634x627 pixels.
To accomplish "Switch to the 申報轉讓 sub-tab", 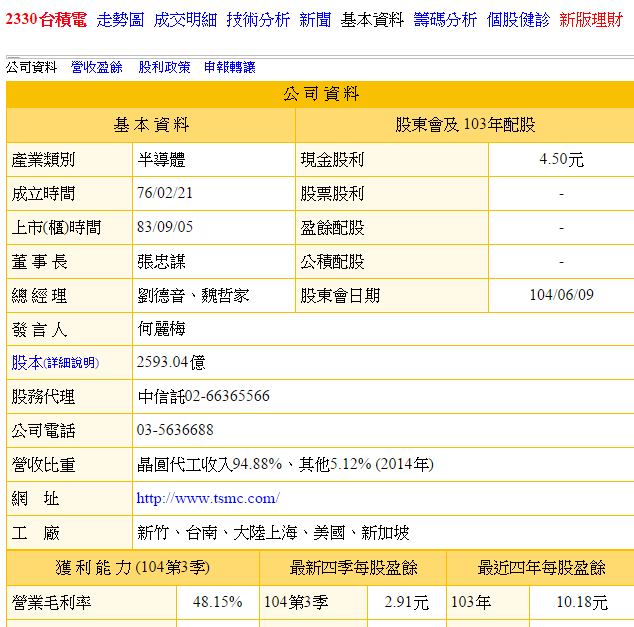I will [x=230, y=67].
